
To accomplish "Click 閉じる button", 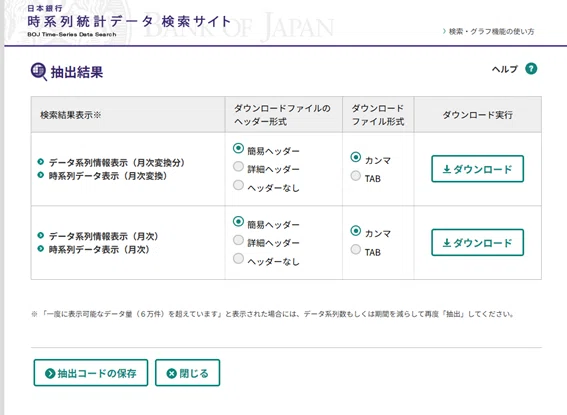I will 187,373.
